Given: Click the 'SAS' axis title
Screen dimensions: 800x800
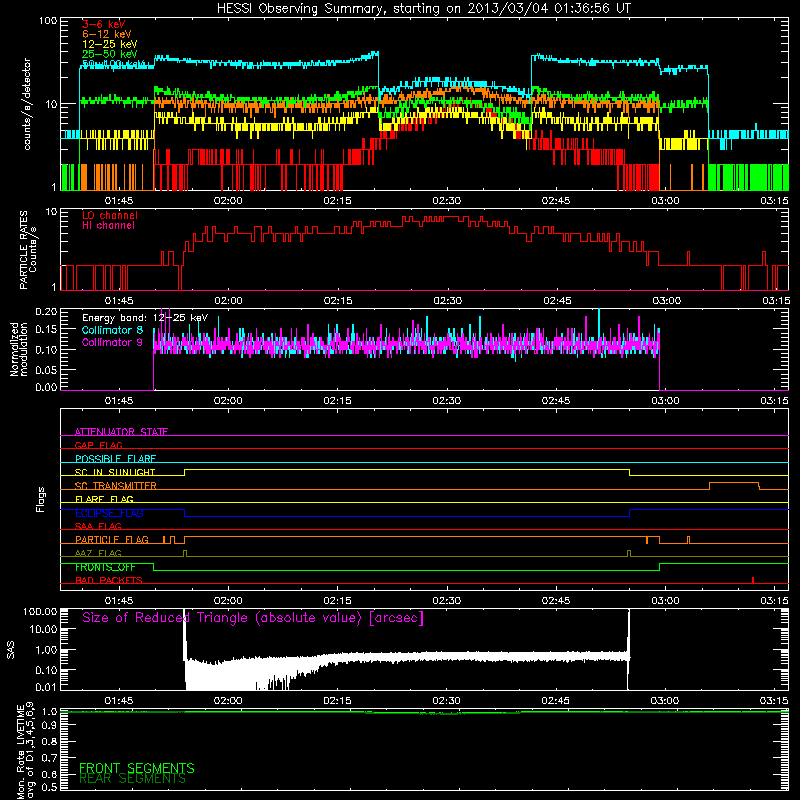Looking at the screenshot, I should (11, 649).
